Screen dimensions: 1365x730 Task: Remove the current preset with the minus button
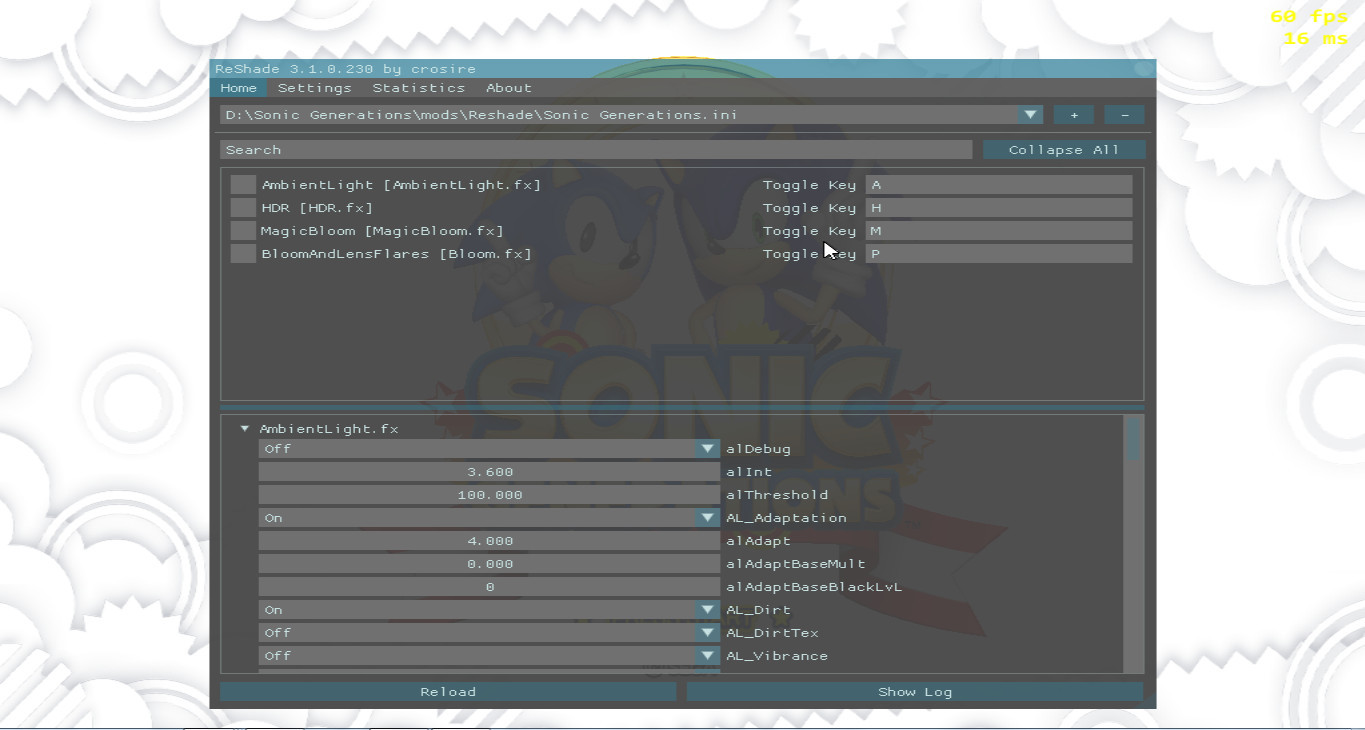point(1124,114)
